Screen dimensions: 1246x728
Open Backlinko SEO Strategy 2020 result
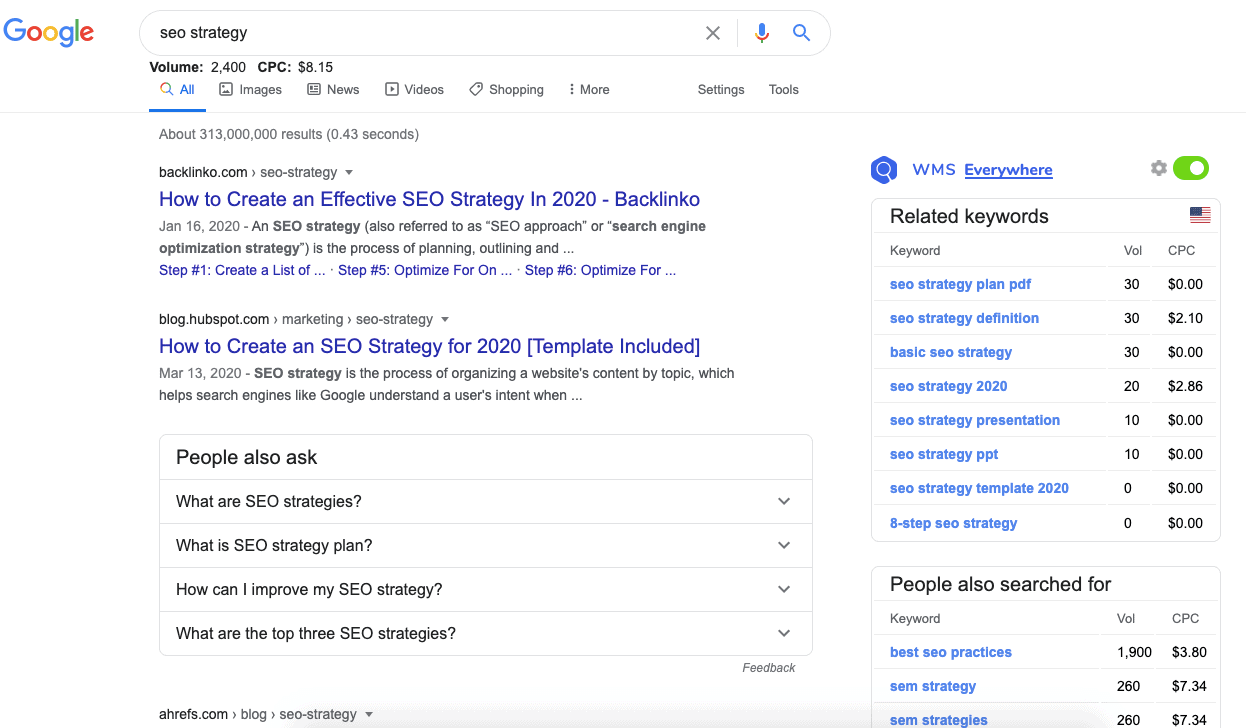click(429, 199)
